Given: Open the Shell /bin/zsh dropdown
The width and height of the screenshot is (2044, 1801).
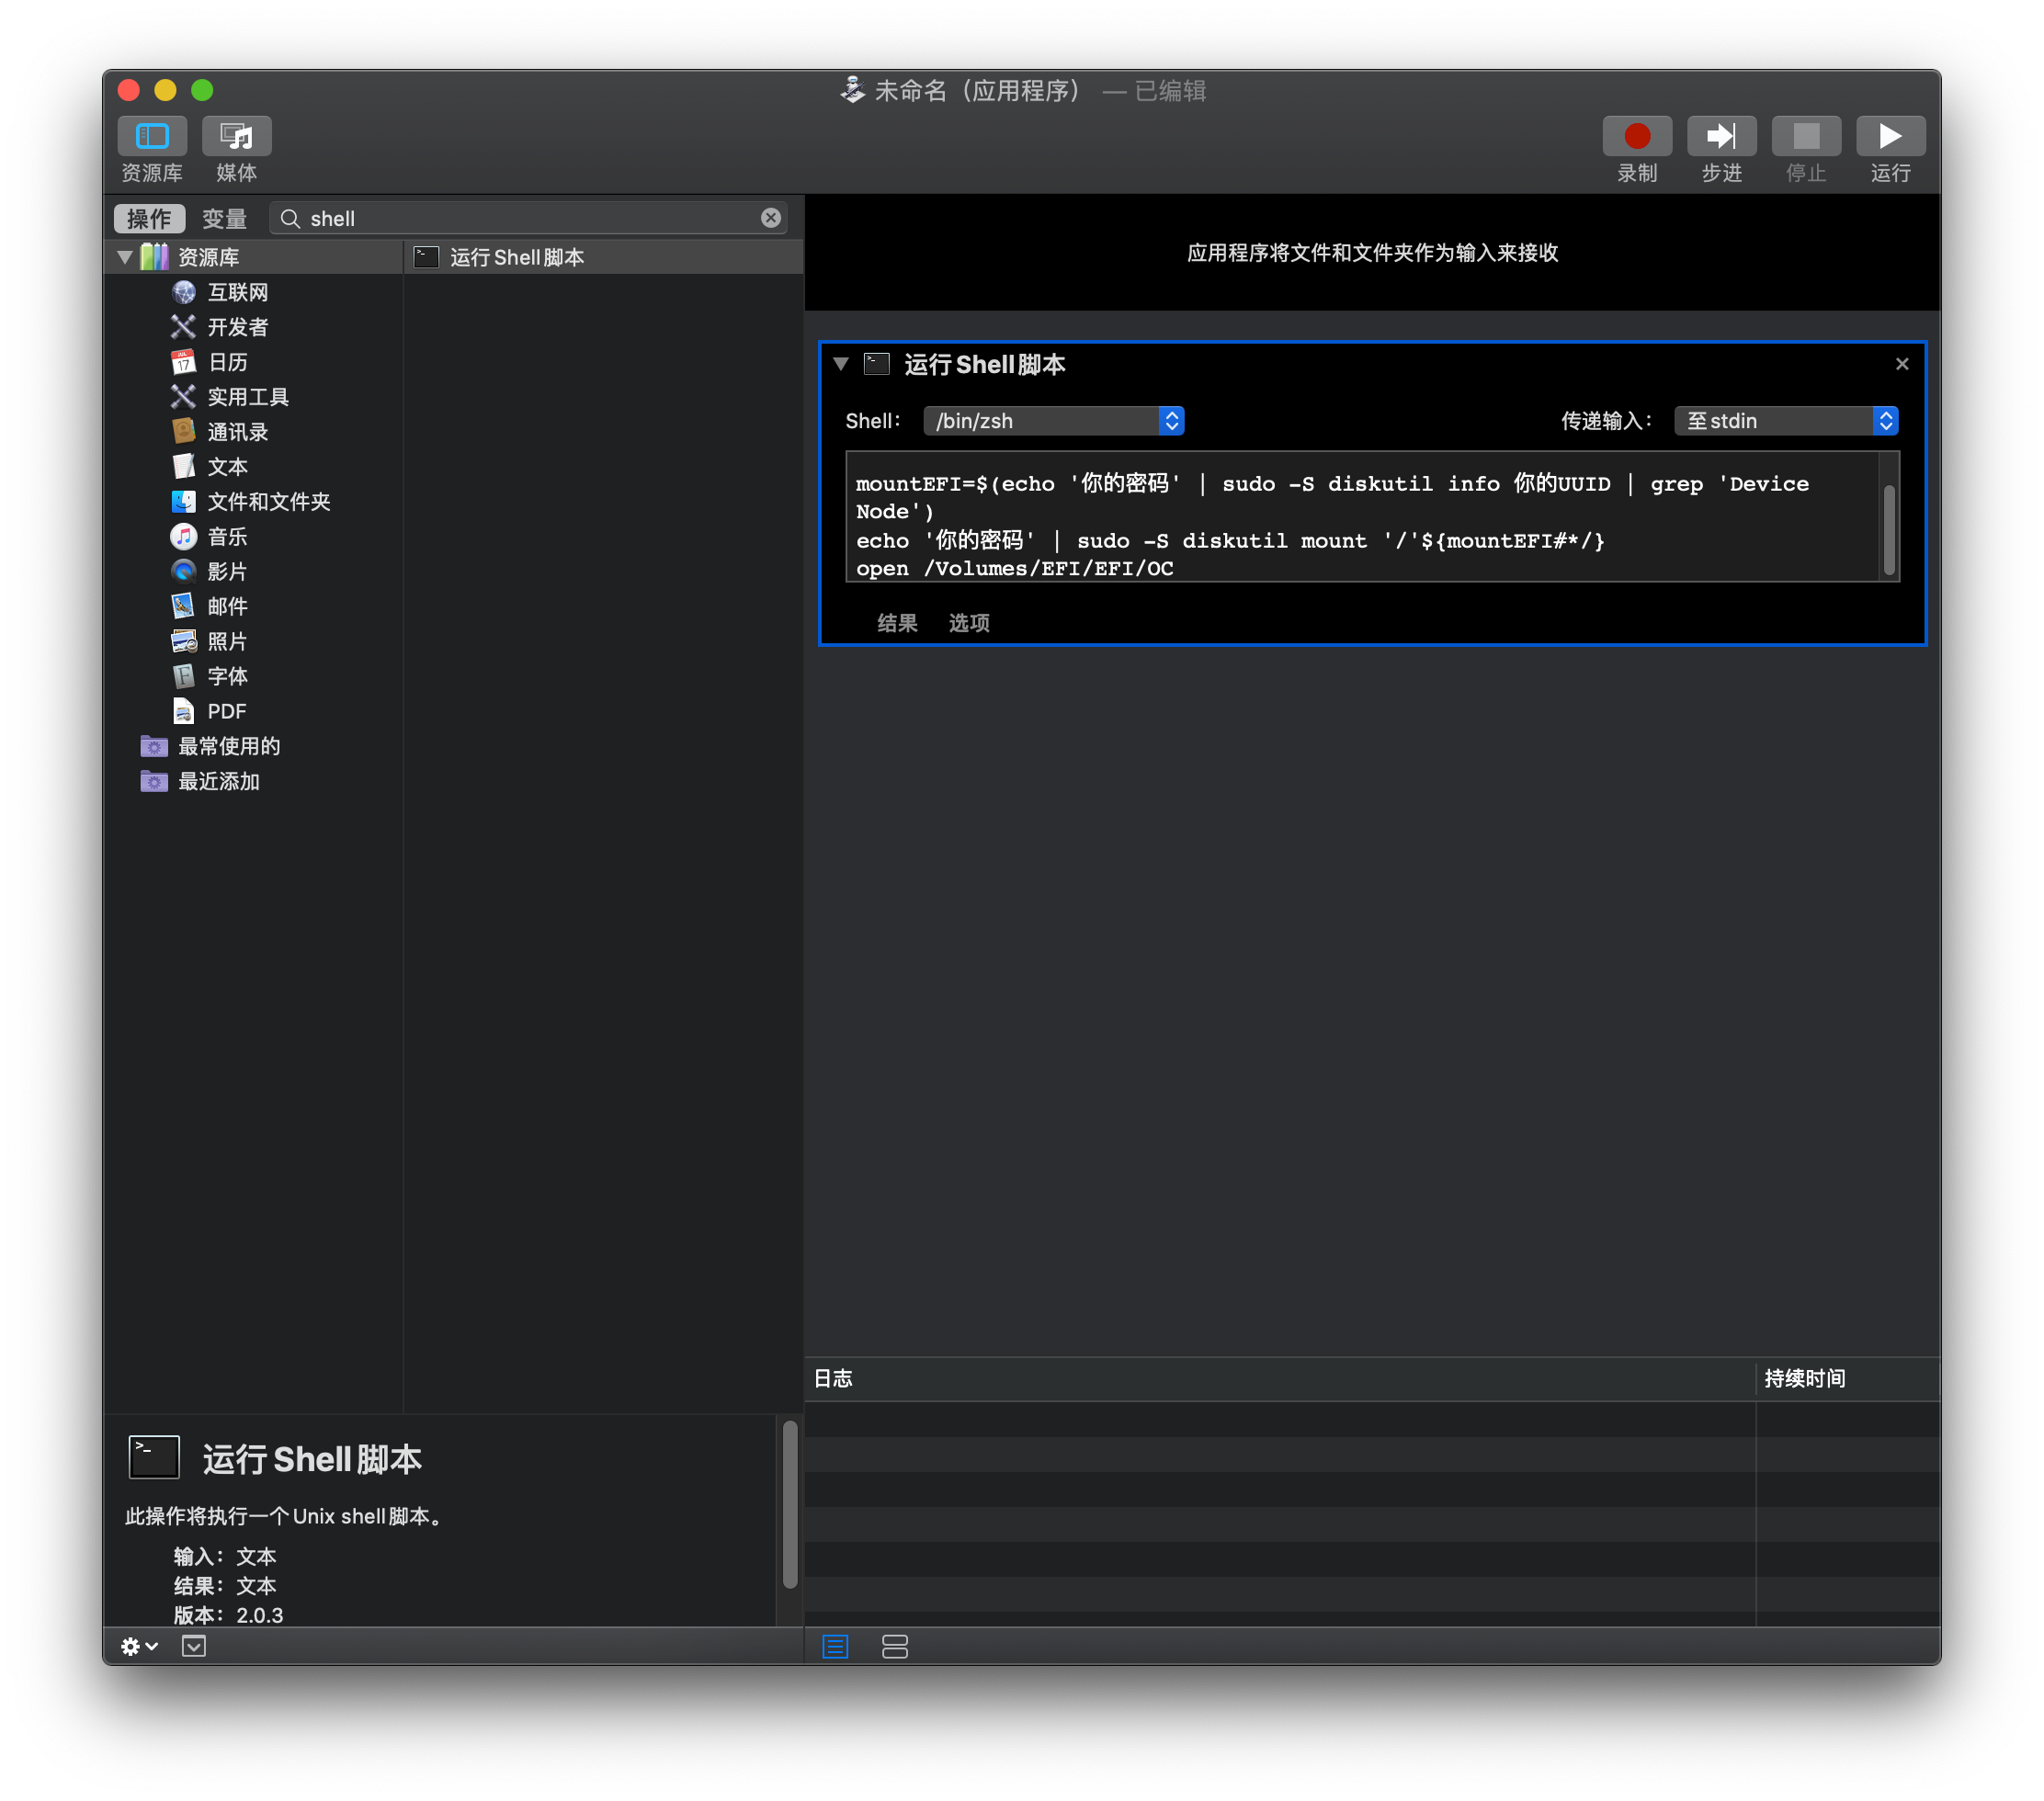Looking at the screenshot, I should tap(1053, 421).
